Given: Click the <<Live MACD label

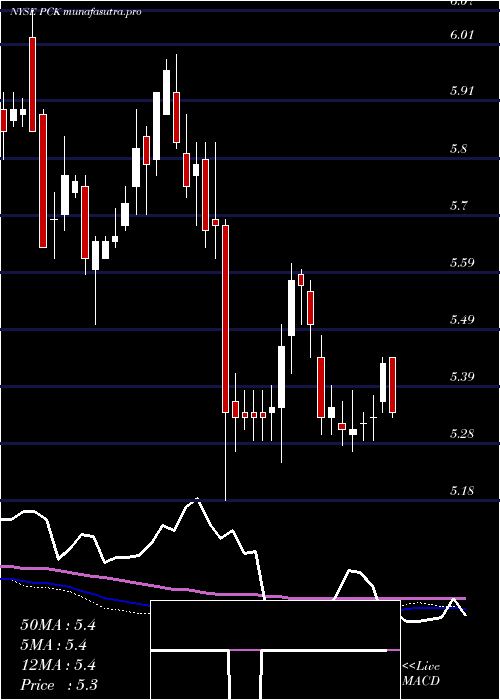Looking at the screenshot, I should click(421, 674).
